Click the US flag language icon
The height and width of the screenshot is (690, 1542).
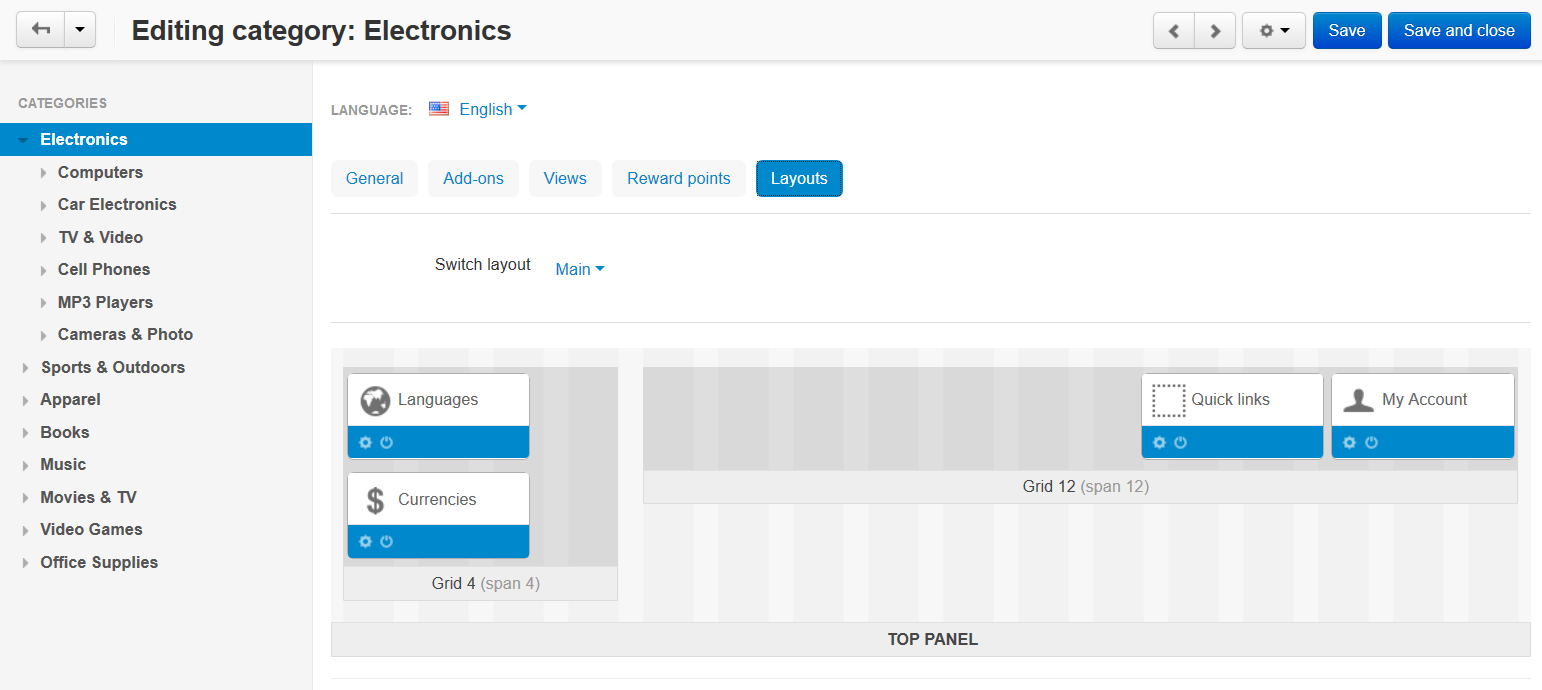coord(439,109)
